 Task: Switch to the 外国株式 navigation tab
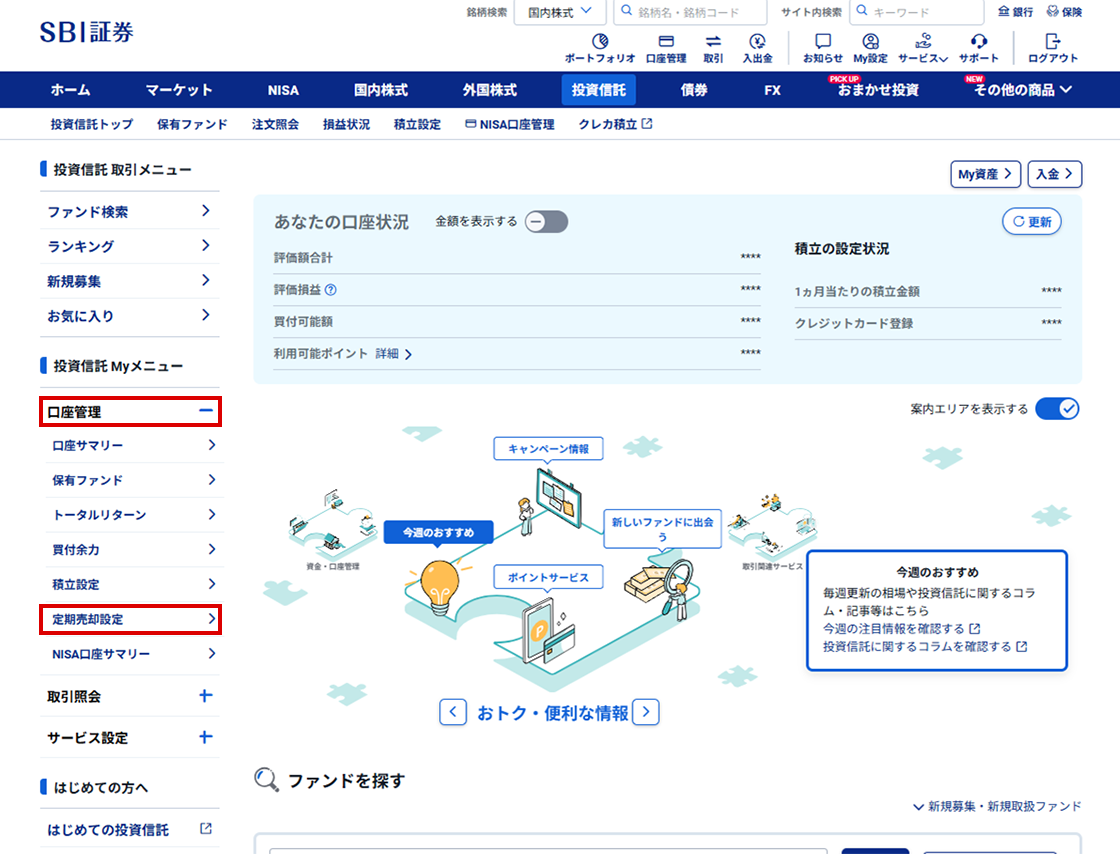pyautogui.click(x=490, y=90)
